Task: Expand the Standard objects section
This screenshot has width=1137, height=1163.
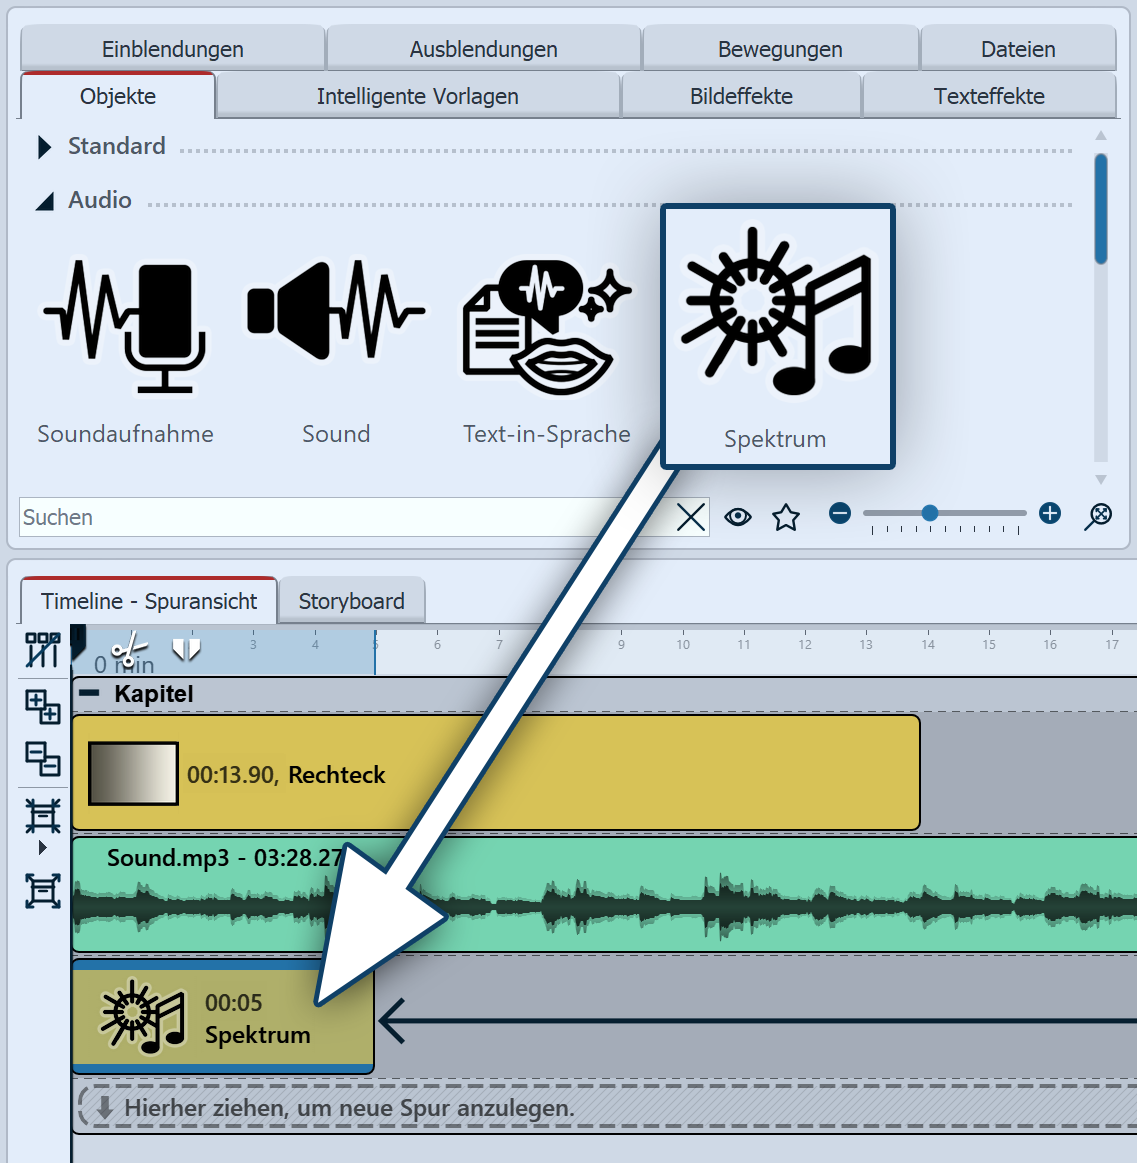Action: click(x=44, y=147)
